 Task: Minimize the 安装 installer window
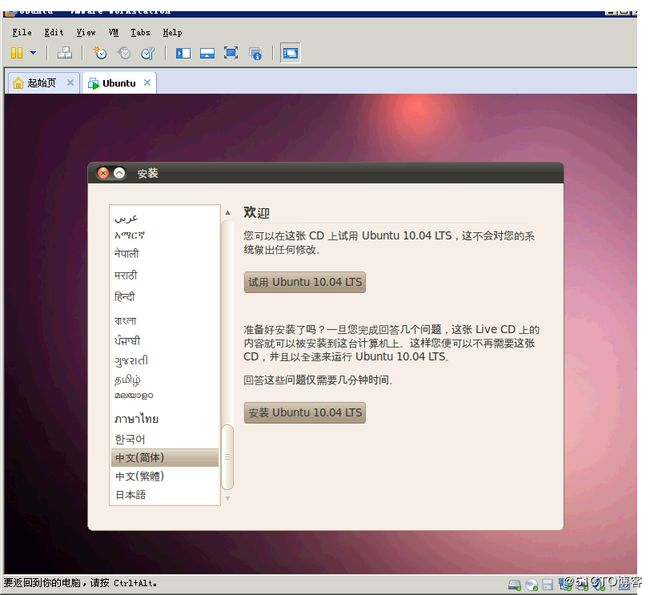tap(119, 173)
